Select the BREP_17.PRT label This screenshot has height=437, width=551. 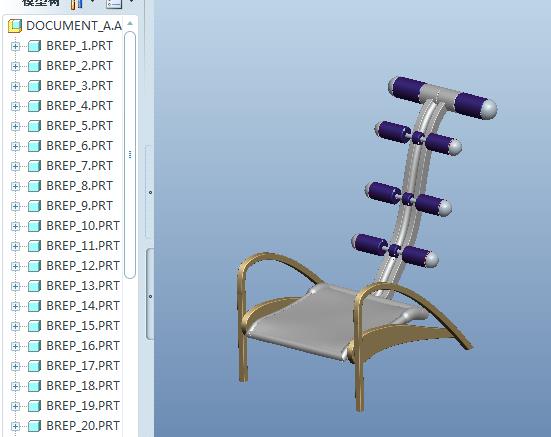(83, 366)
